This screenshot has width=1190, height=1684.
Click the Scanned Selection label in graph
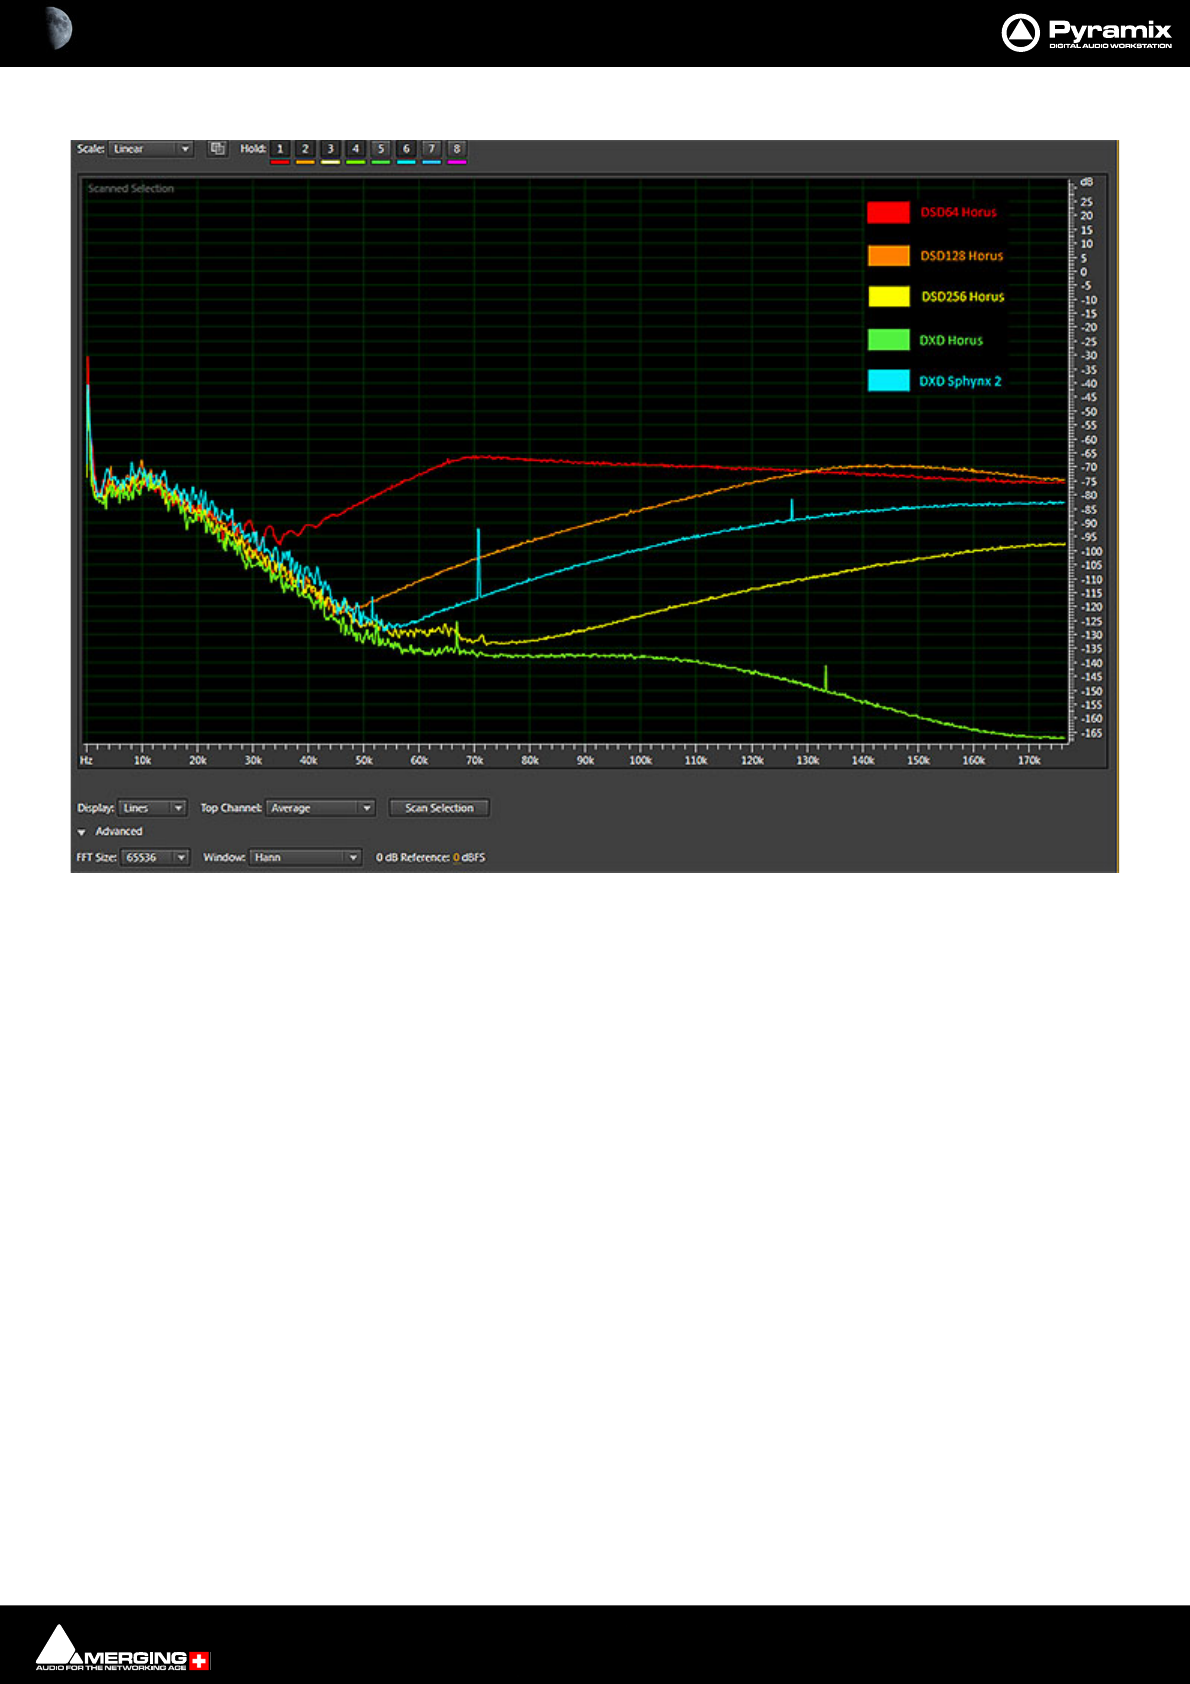point(131,188)
